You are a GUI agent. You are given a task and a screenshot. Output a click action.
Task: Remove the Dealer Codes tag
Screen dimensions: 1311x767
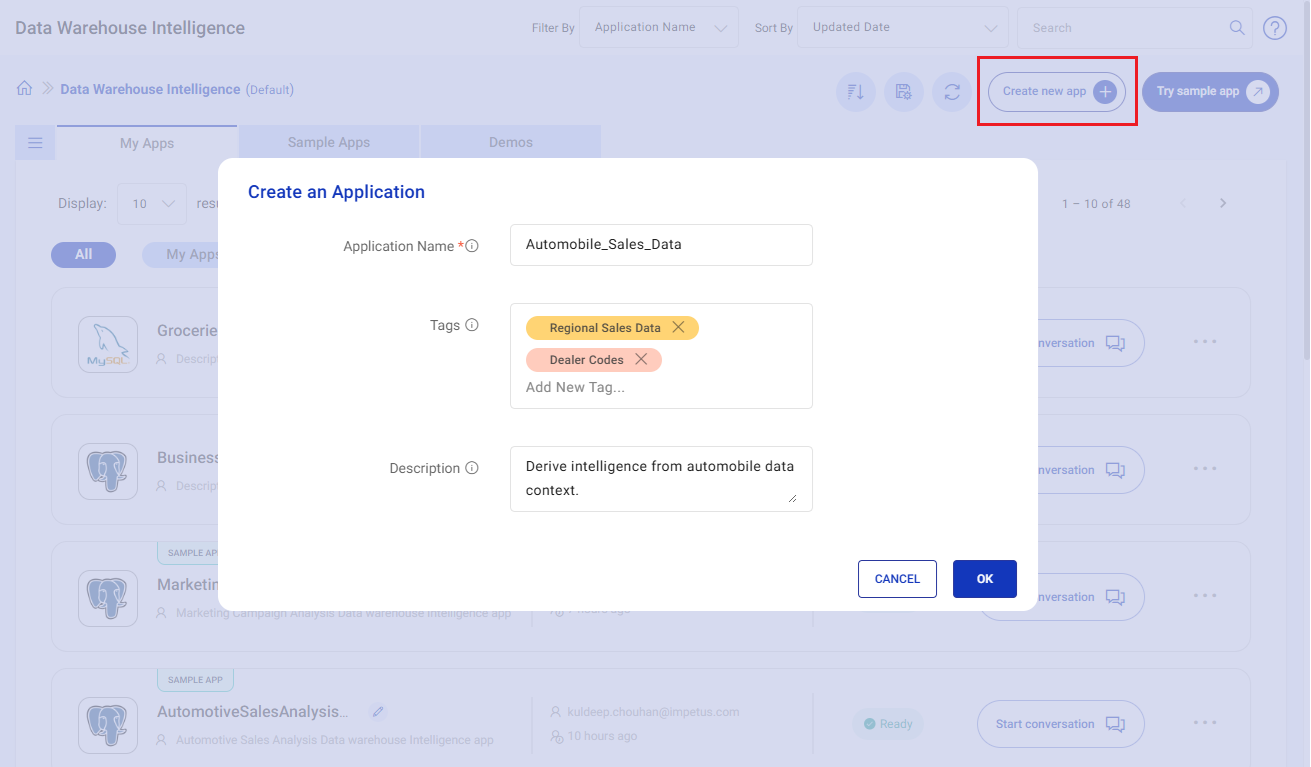(x=641, y=360)
